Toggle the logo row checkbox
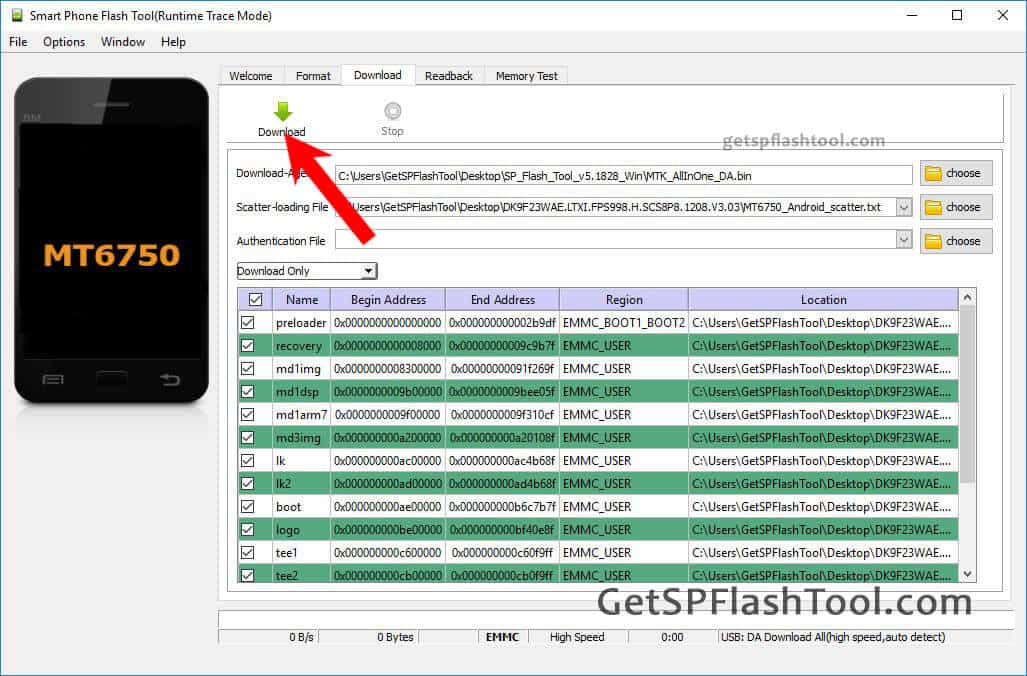This screenshot has width=1027, height=676. click(x=248, y=529)
